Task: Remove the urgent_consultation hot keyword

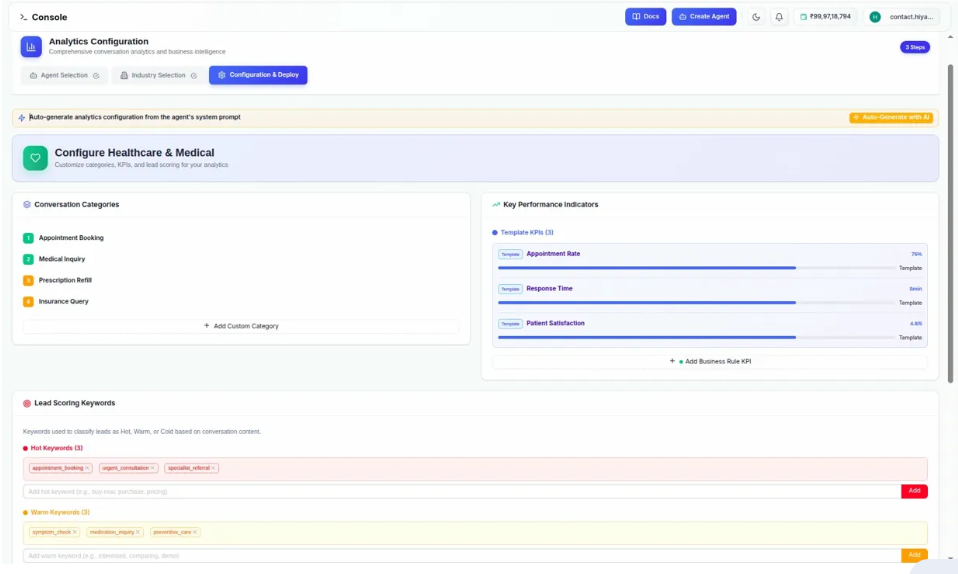Action: pyautogui.click(x=153, y=468)
